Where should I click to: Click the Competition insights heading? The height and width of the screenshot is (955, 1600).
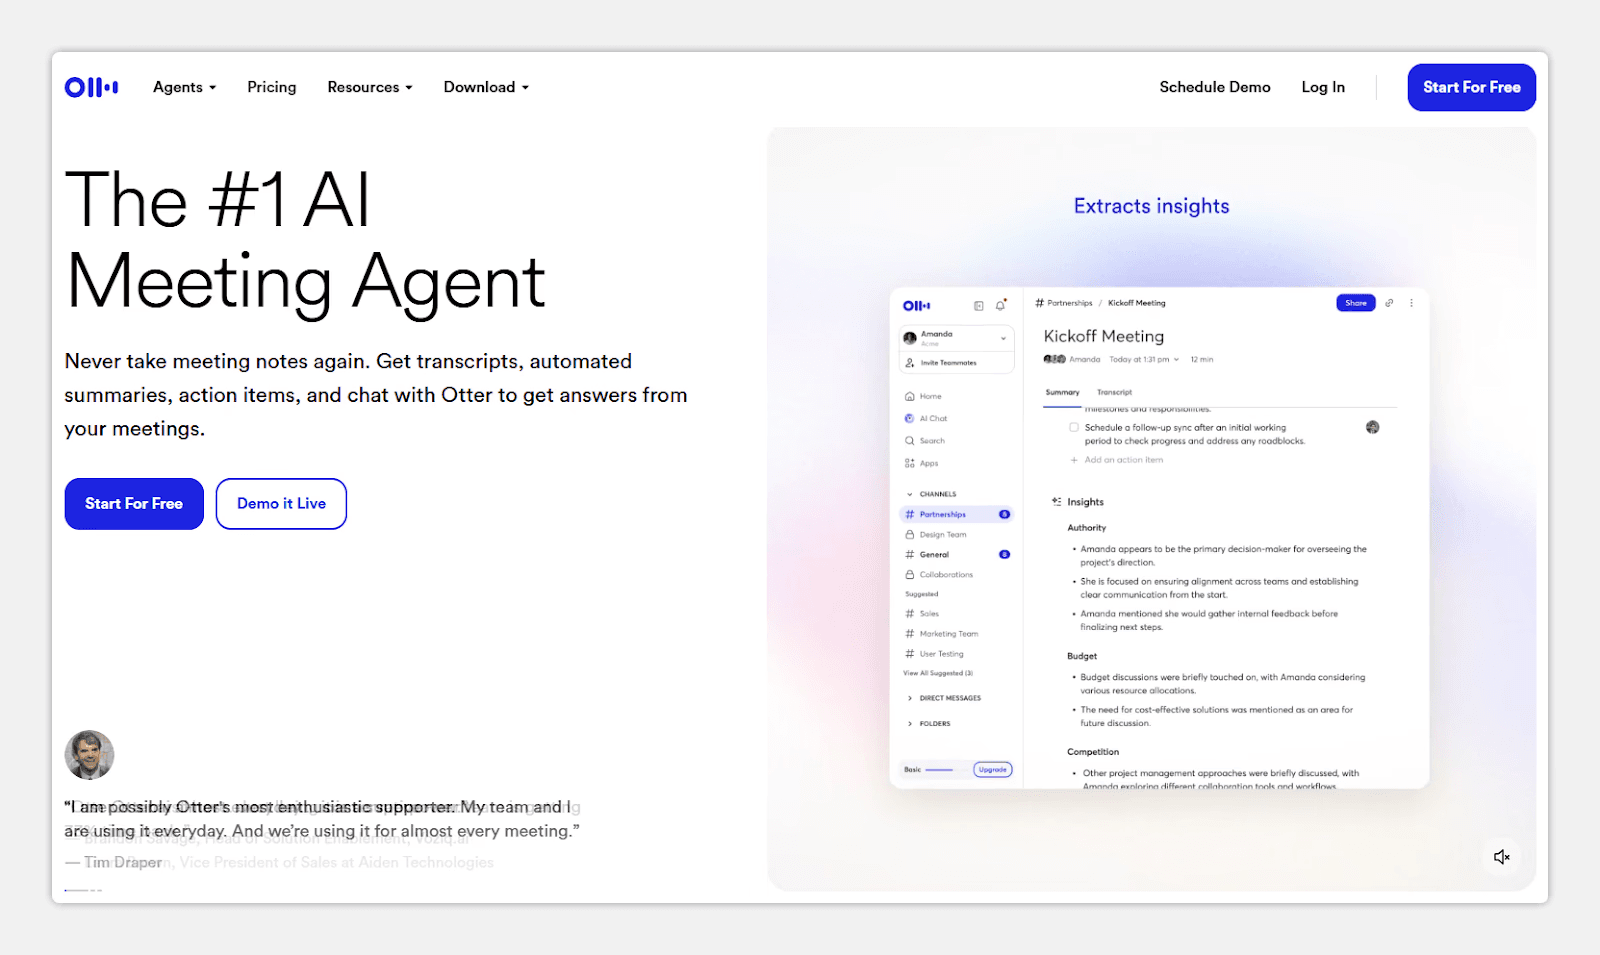click(x=1093, y=752)
